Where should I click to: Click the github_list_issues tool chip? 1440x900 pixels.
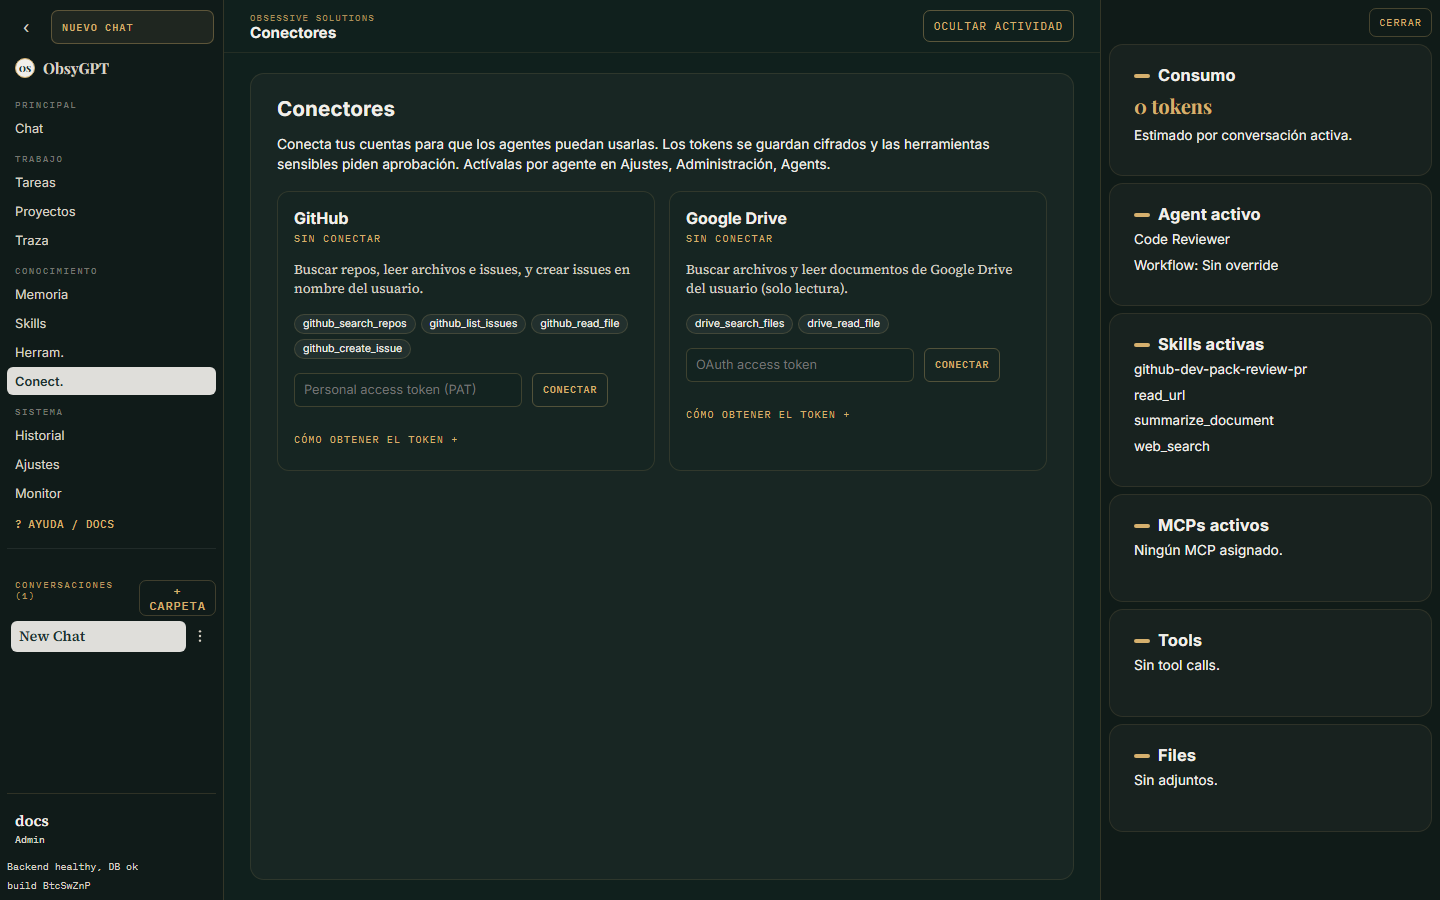click(473, 323)
